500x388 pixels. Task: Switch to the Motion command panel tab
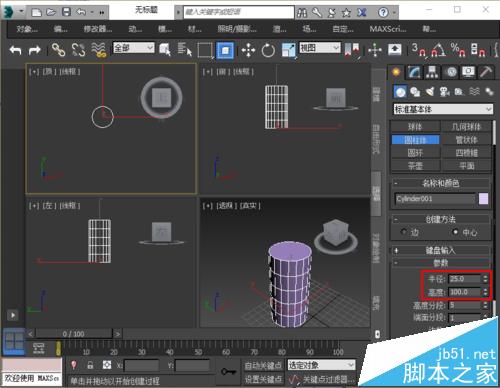451,72
